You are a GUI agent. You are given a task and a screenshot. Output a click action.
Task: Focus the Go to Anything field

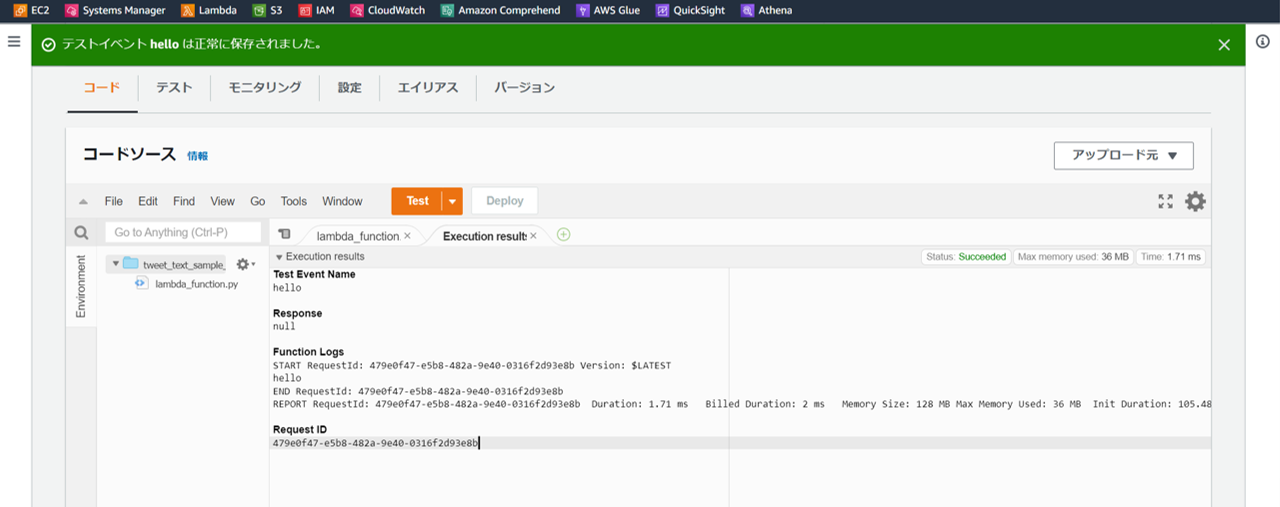[183, 232]
